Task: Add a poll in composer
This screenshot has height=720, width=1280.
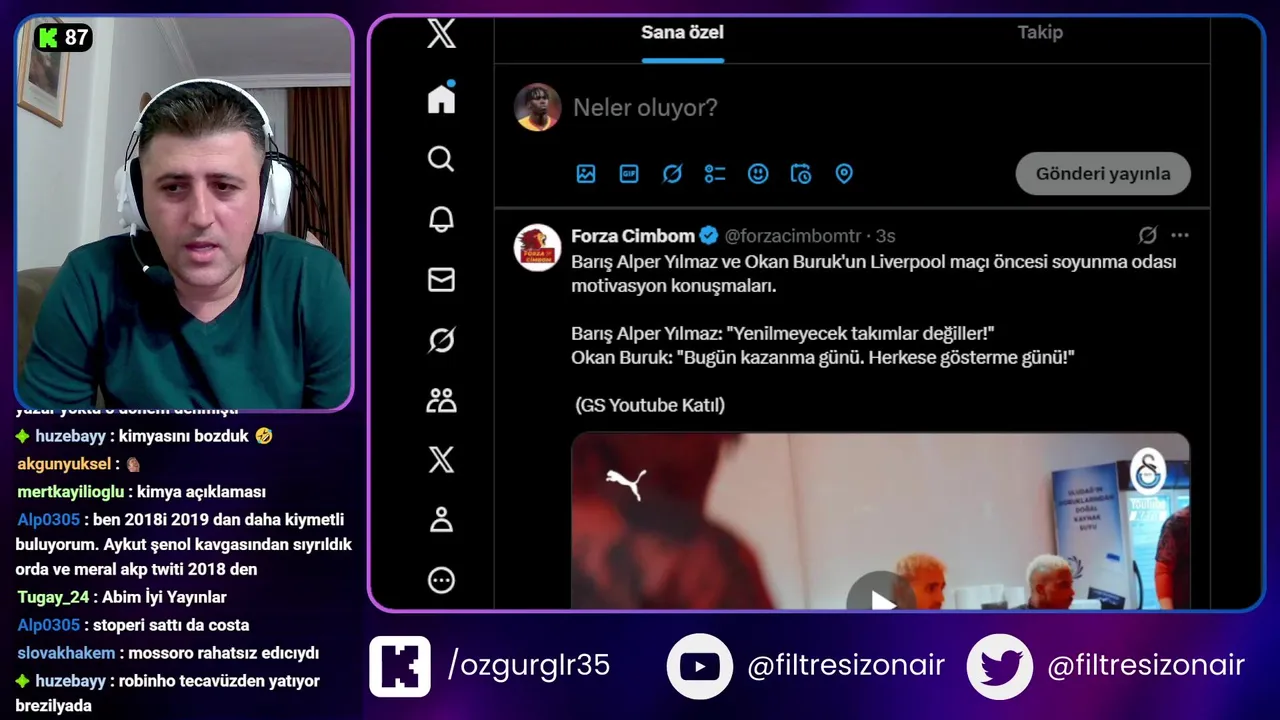Action: [x=715, y=174]
